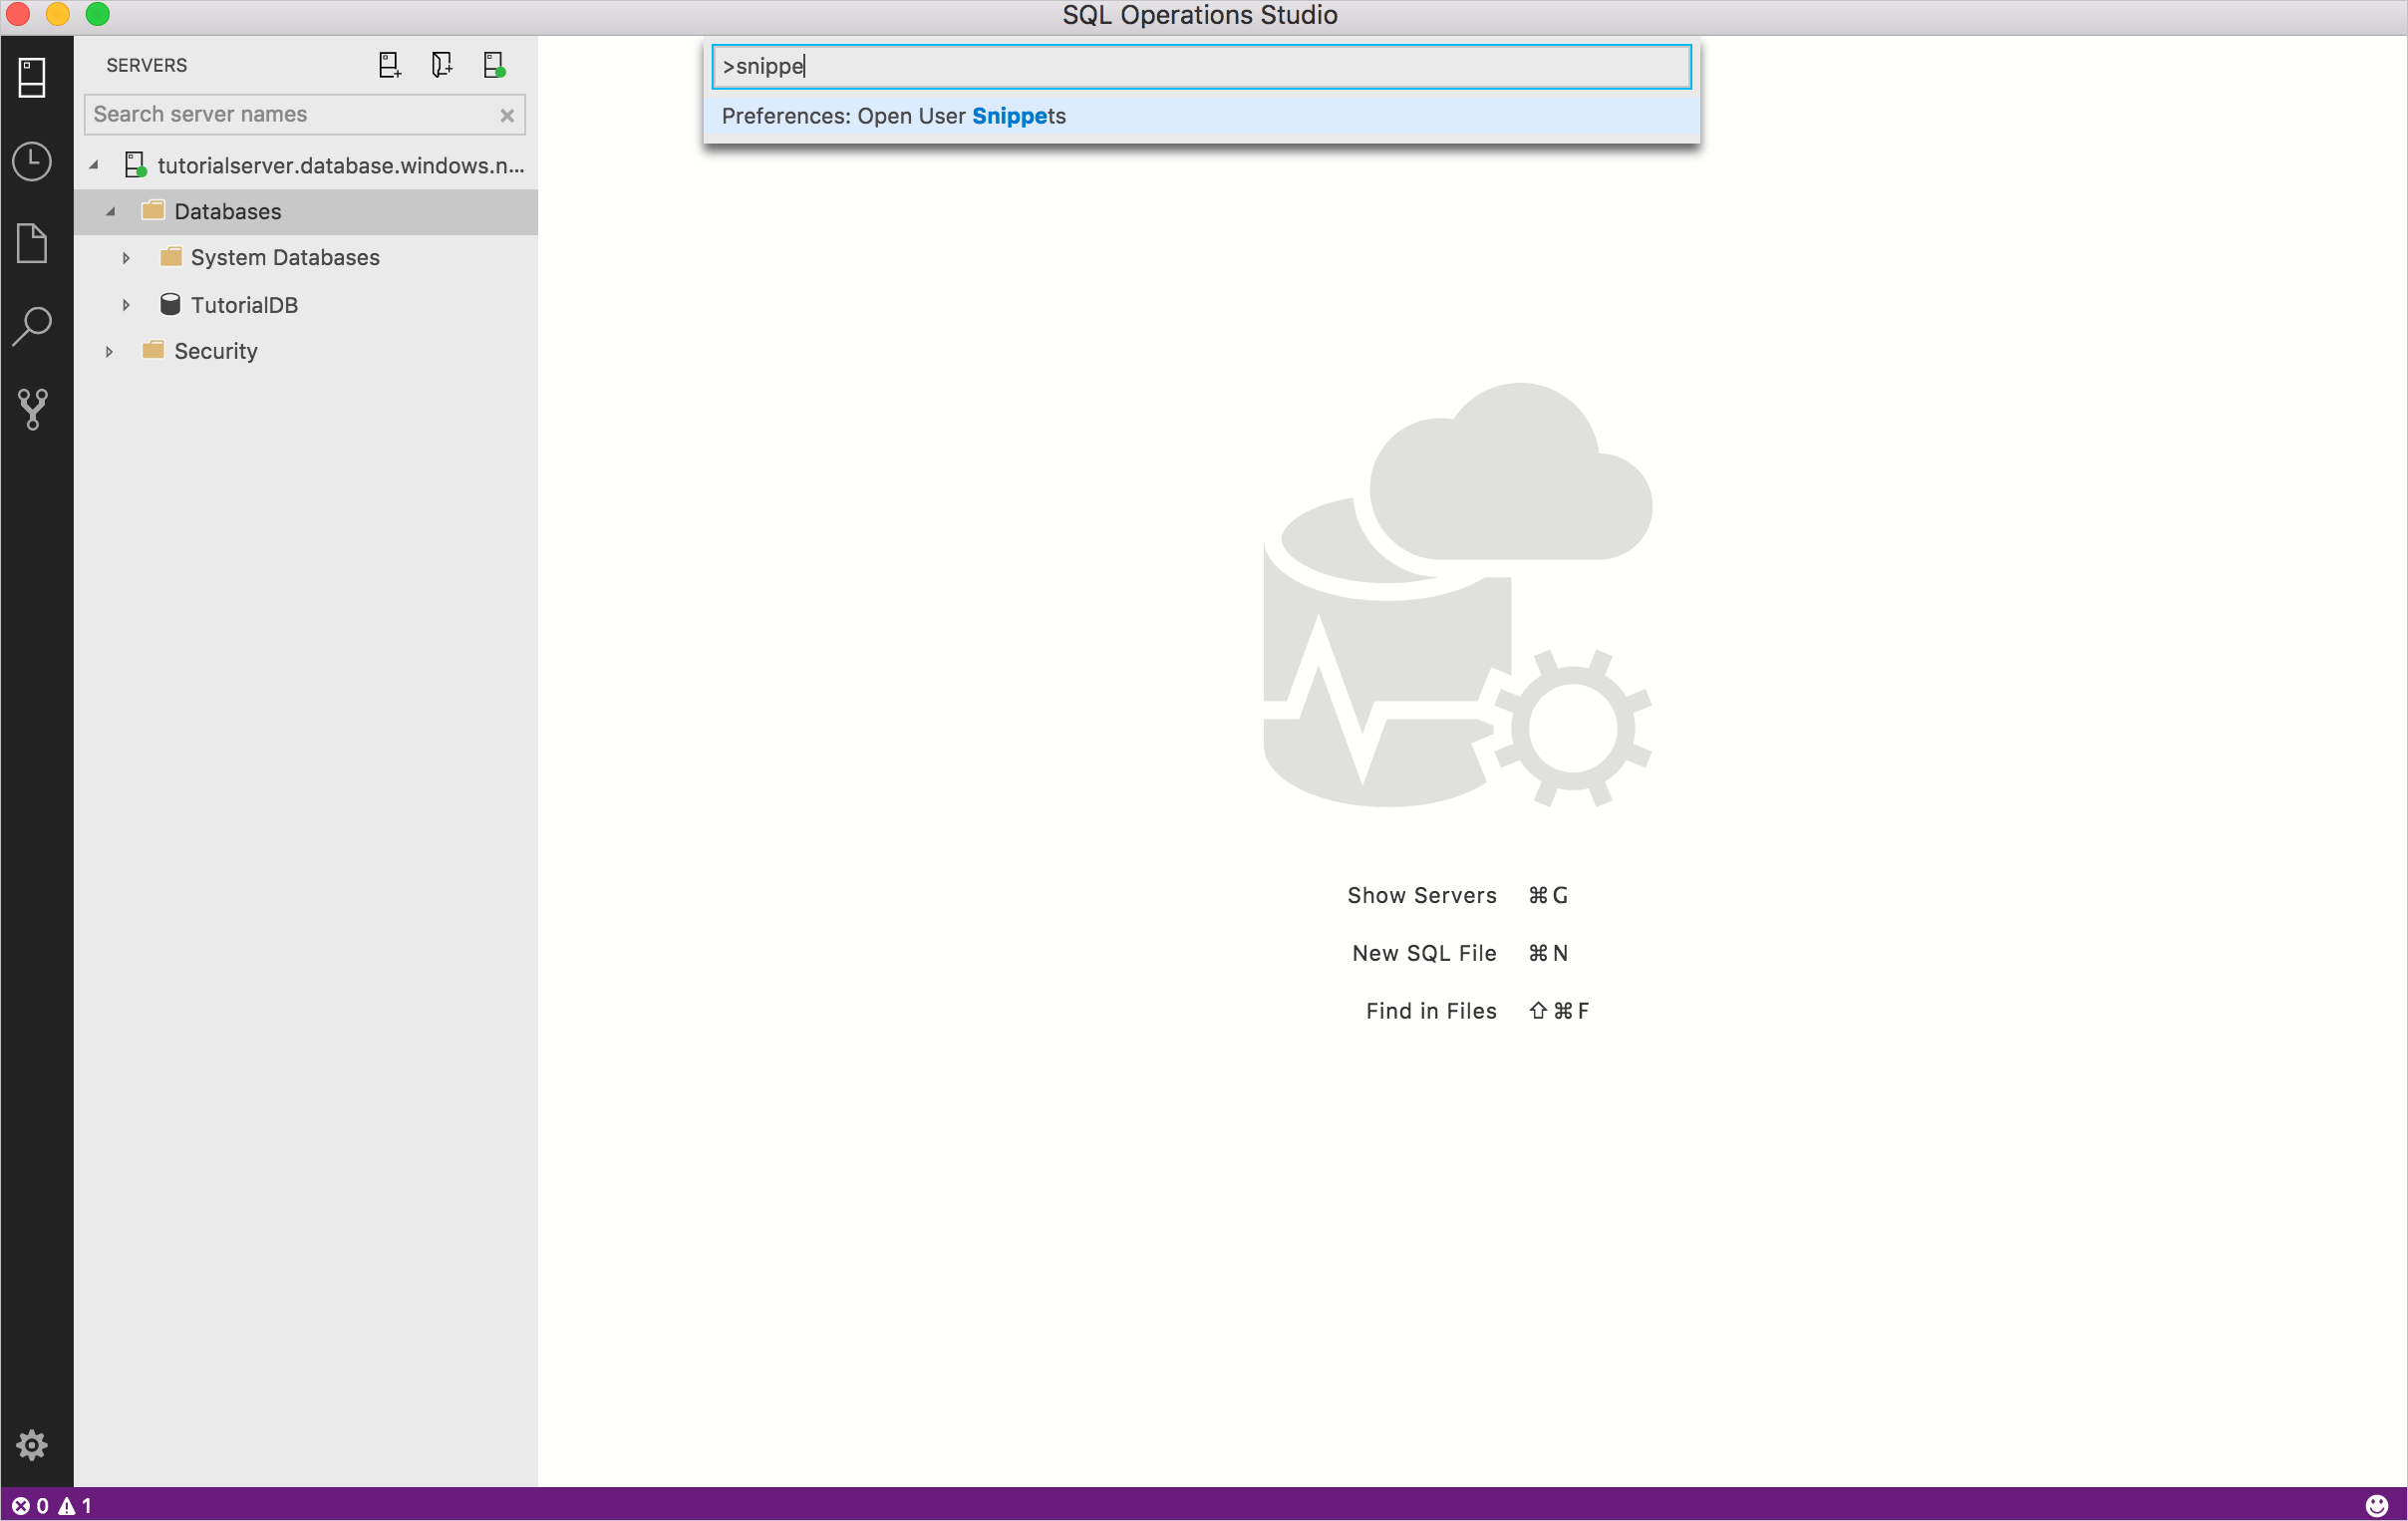Screen dimensions: 2408x1521
Task: Click the Source Control git icon
Action: (32, 409)
